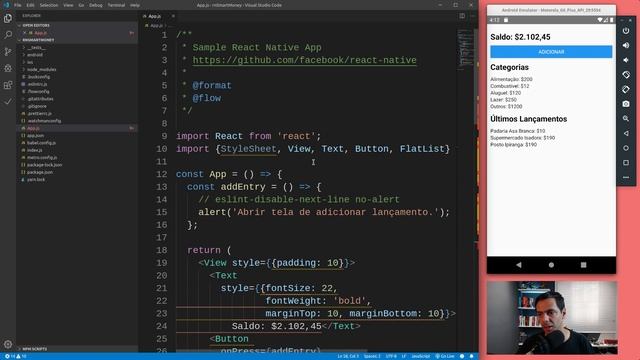Open the Debug menu
640x360 pixels.
pos(96,5)
